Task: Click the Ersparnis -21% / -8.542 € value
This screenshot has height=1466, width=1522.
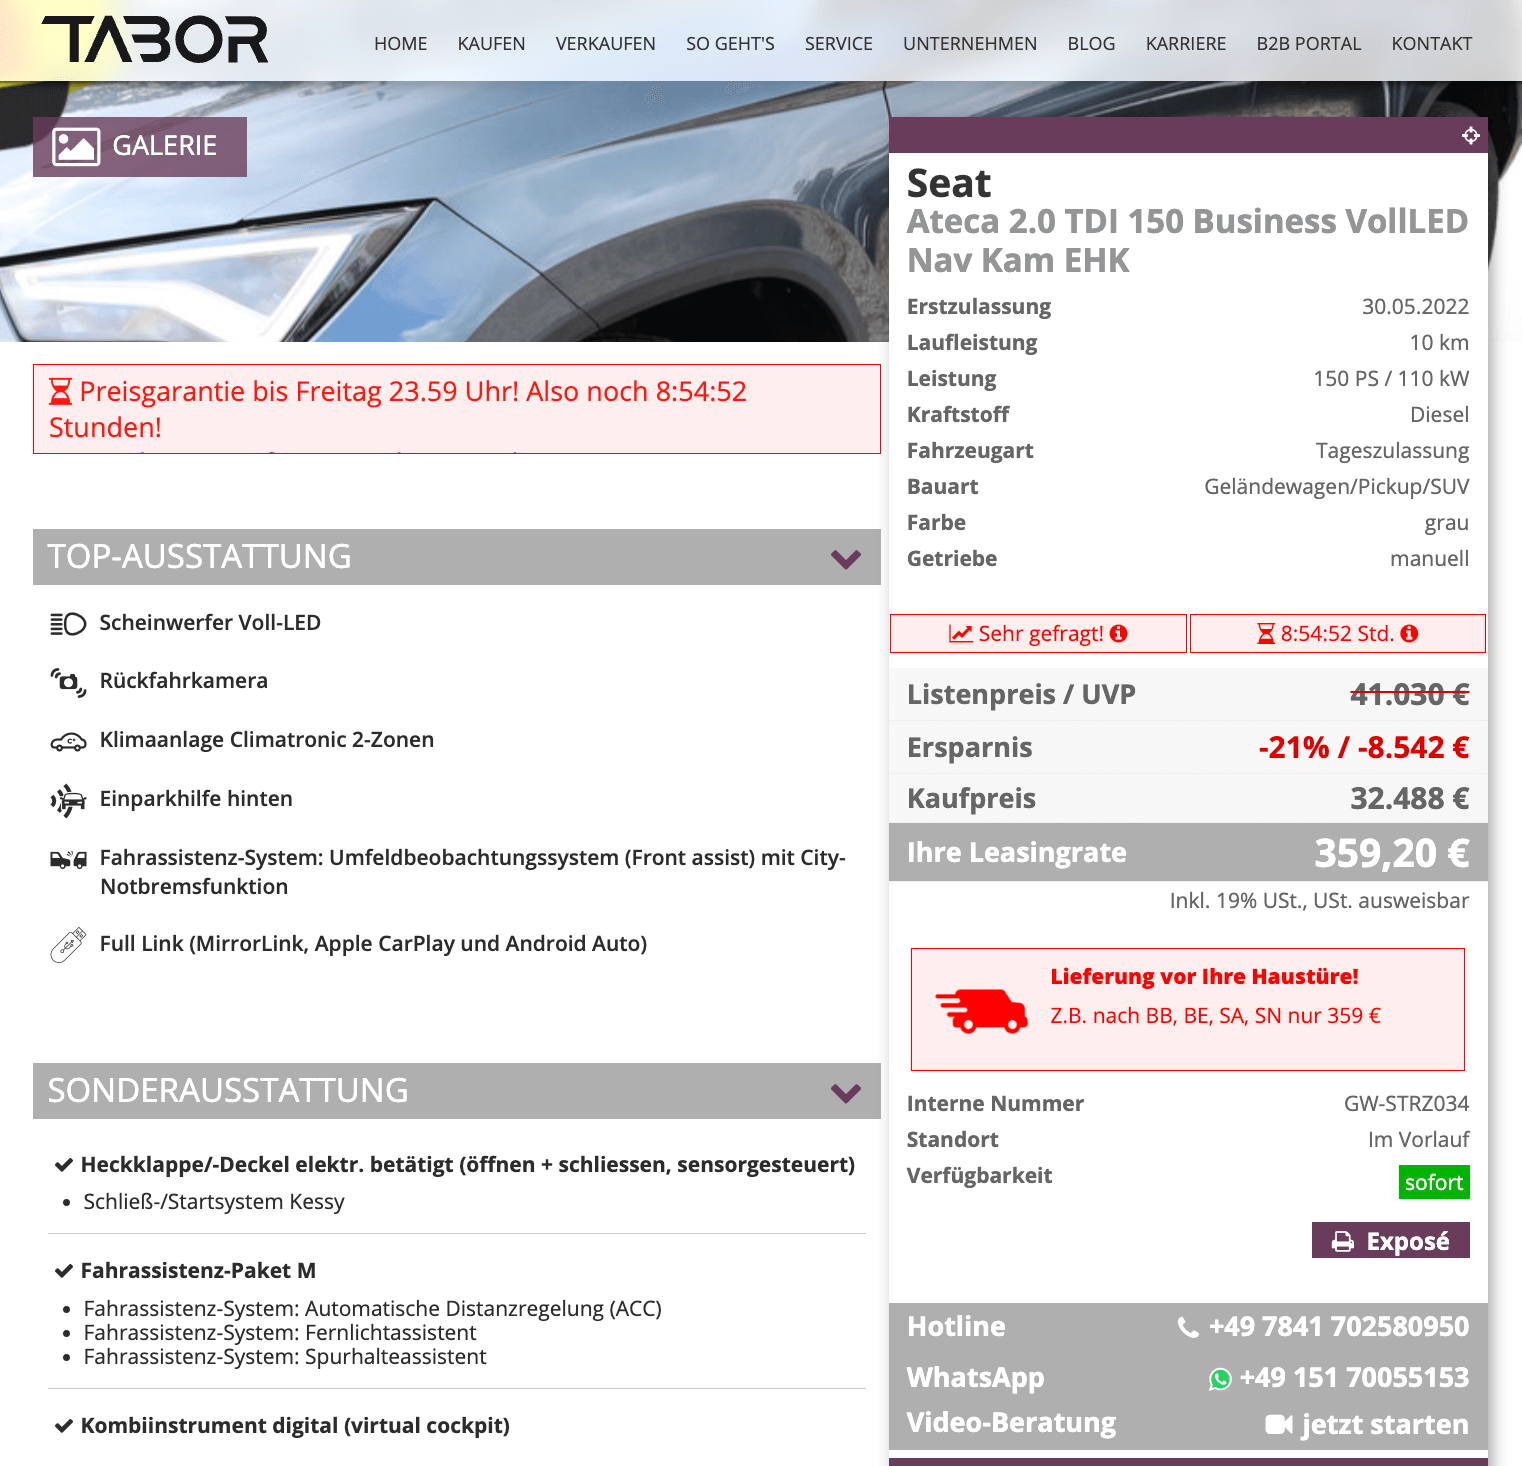Action: (1364, 747)
